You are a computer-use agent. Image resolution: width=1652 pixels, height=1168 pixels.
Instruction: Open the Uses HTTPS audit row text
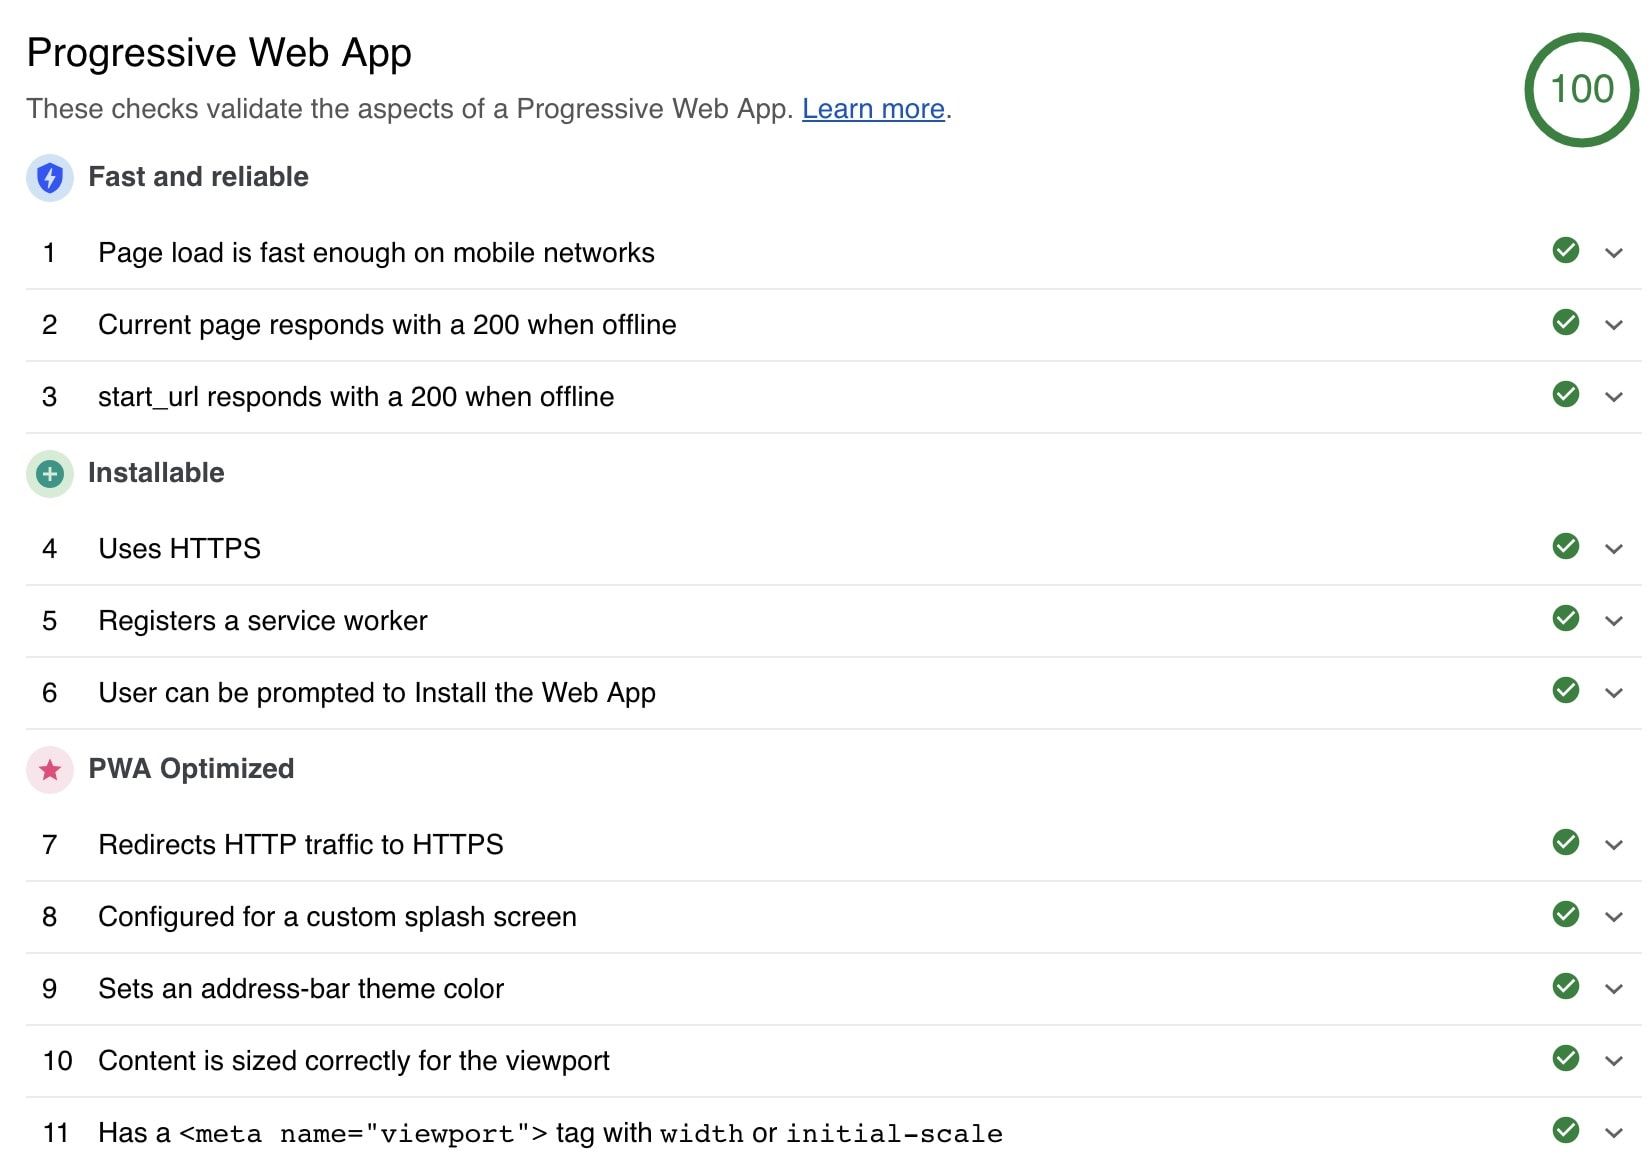point(179,549)
